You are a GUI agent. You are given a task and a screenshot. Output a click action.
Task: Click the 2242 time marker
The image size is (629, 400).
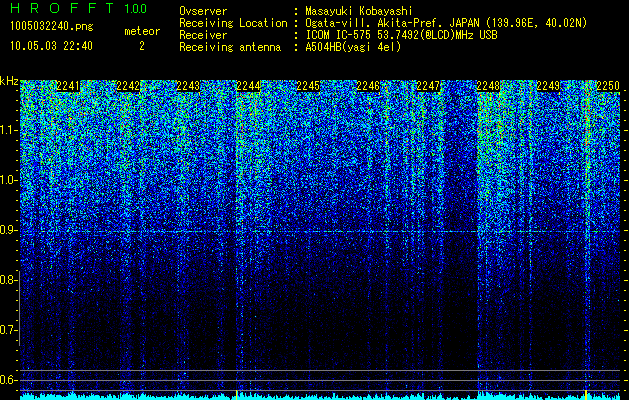pyautogui.click(x=128, y=86)
